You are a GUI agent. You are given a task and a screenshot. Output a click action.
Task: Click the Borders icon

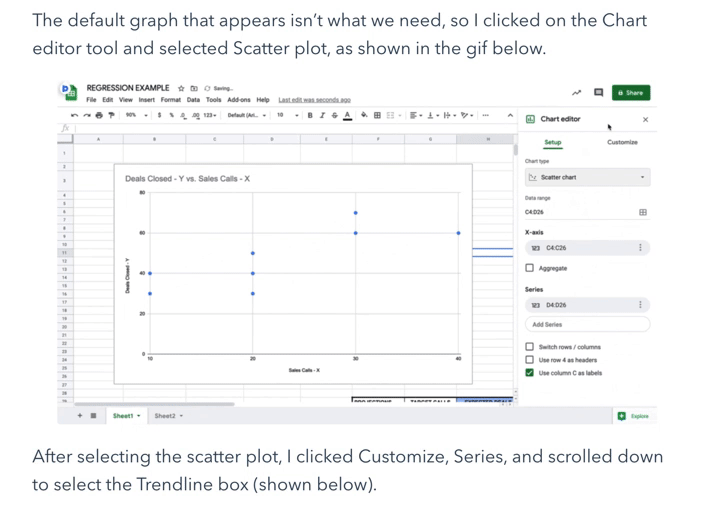[x=377, y=116]
